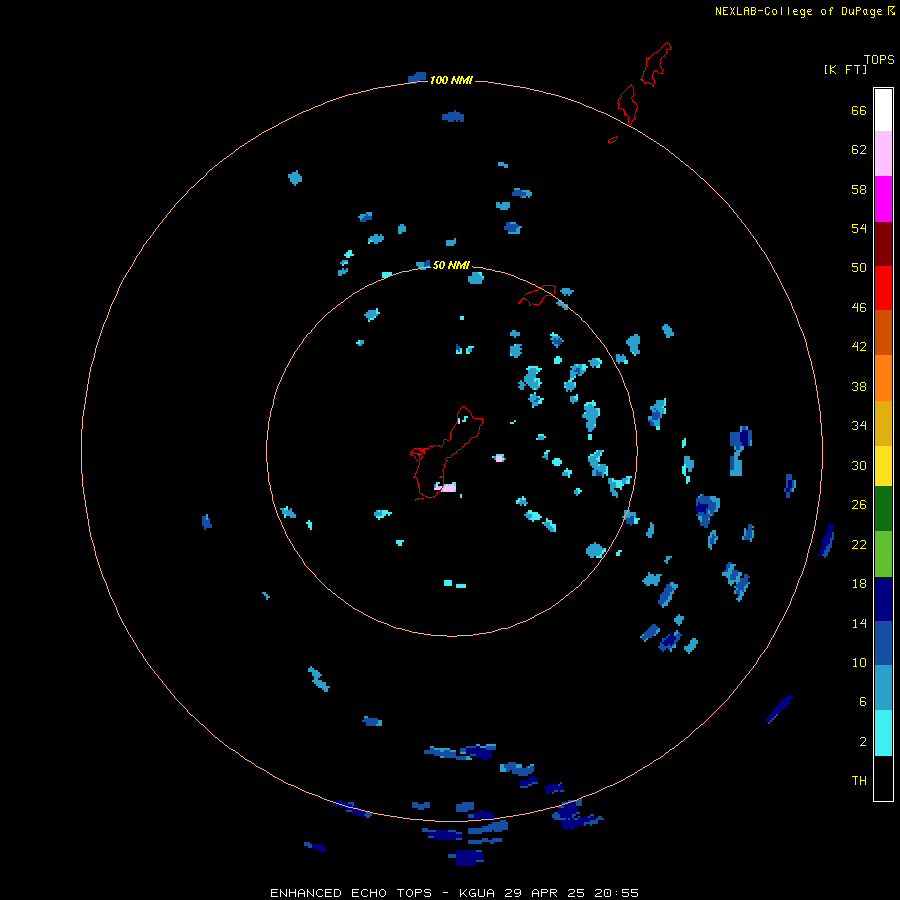Click the red island outline on the 50 NMI ring

click(537, 295)
